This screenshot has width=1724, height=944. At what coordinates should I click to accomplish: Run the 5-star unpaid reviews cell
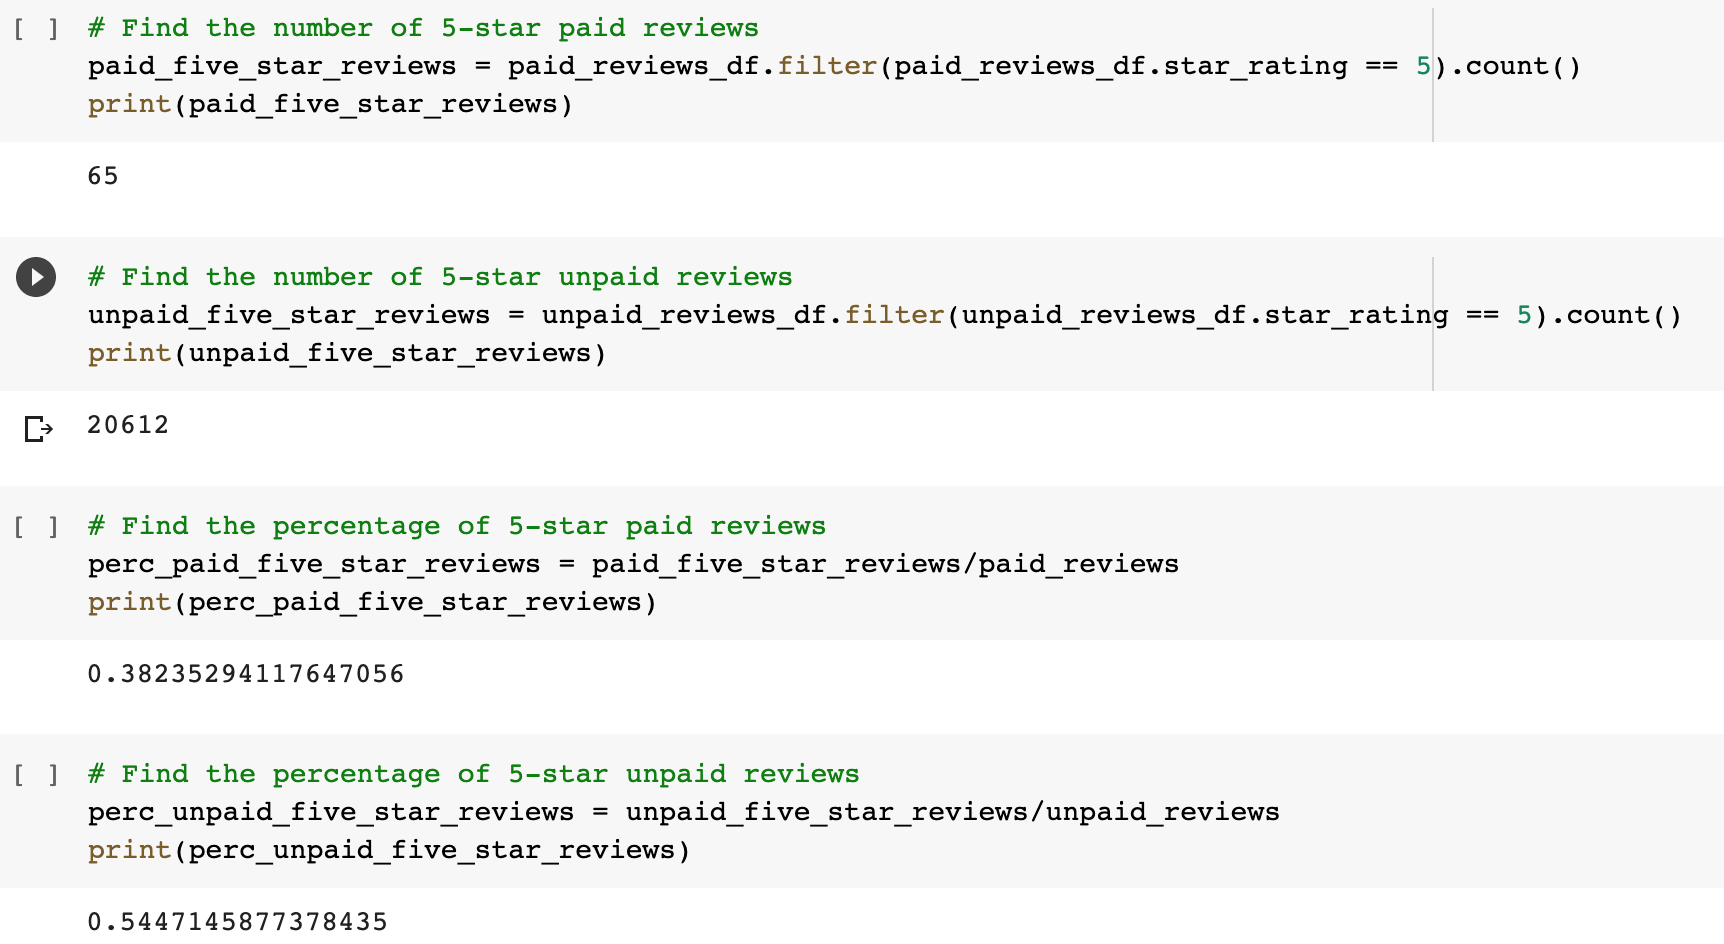(36, 277)
